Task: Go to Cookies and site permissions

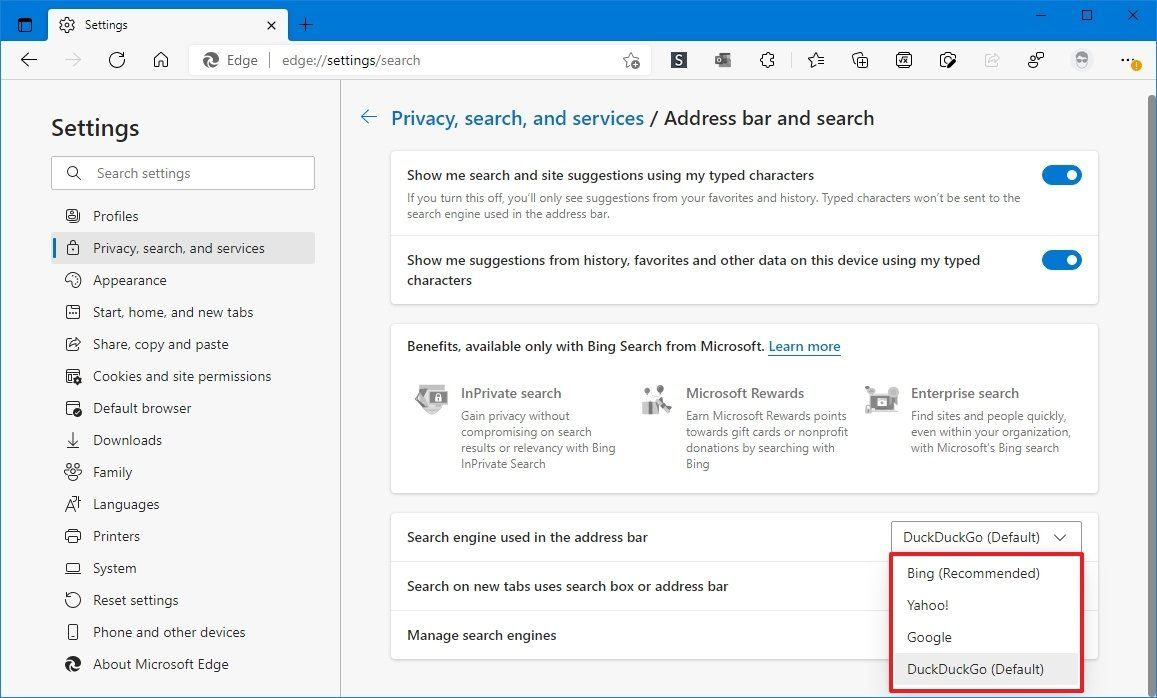Action: click(181, 376)
